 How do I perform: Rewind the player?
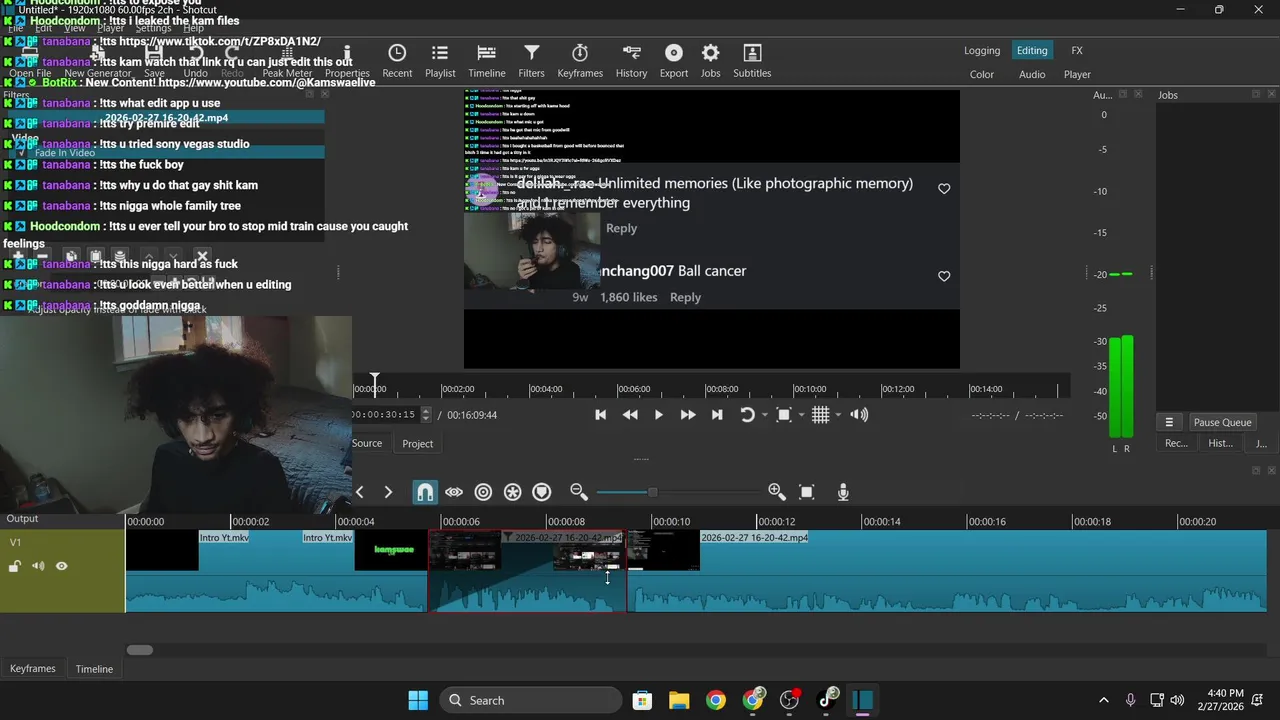tap(630, 415)
